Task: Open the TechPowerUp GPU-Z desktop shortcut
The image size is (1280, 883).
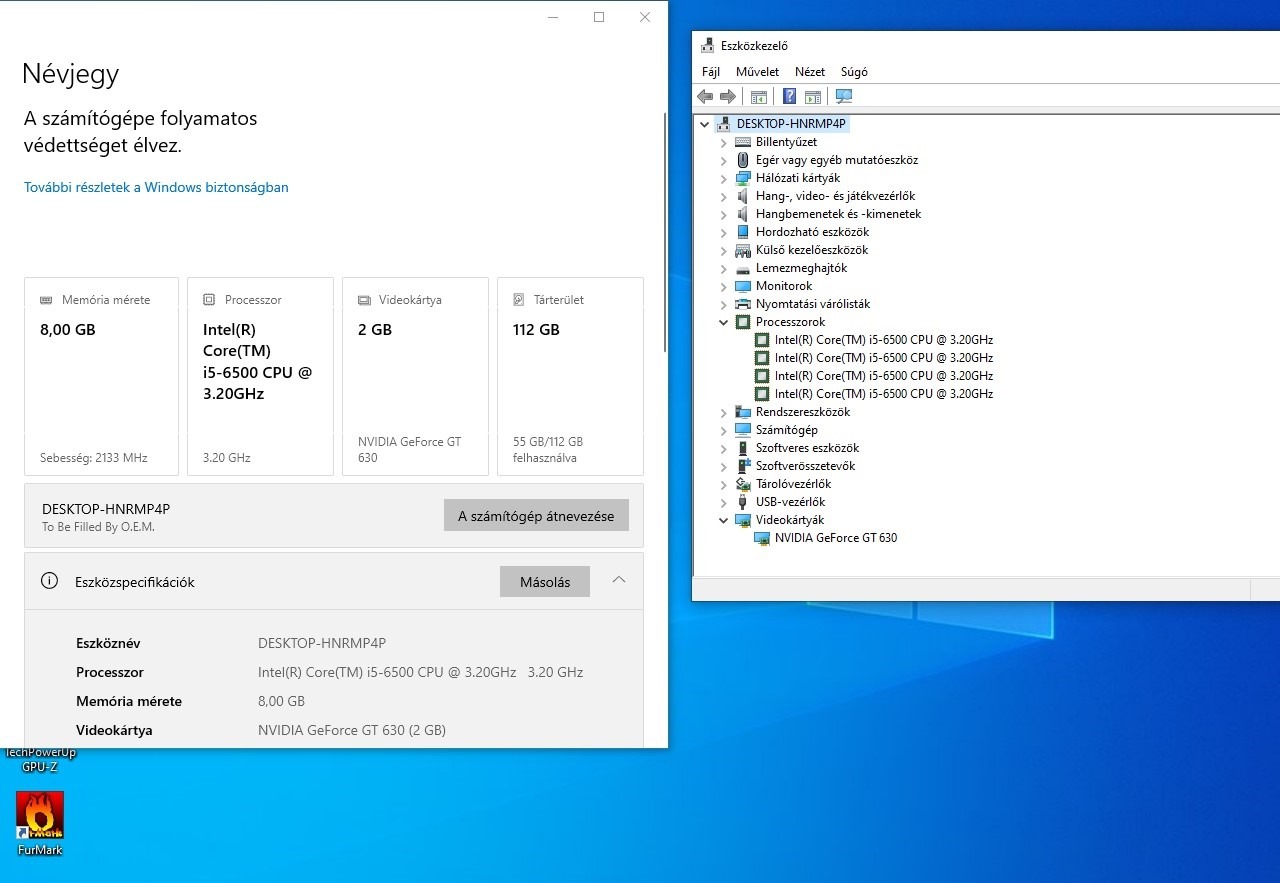Action: [40, 759]
